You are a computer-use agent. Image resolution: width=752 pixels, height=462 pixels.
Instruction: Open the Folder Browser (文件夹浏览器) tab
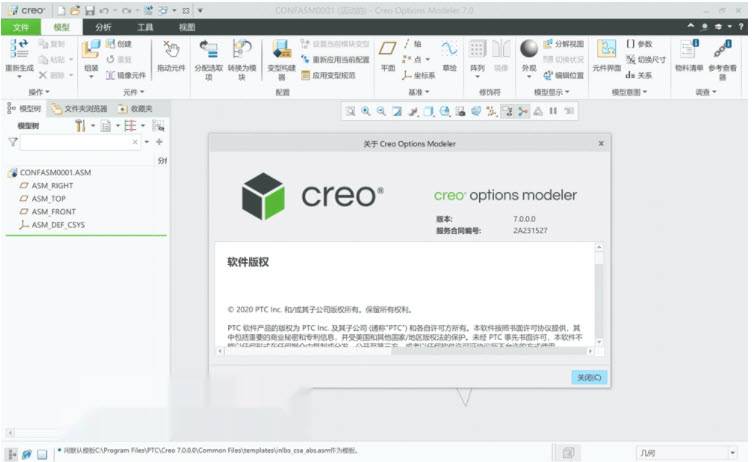click(x=80, y=109)
